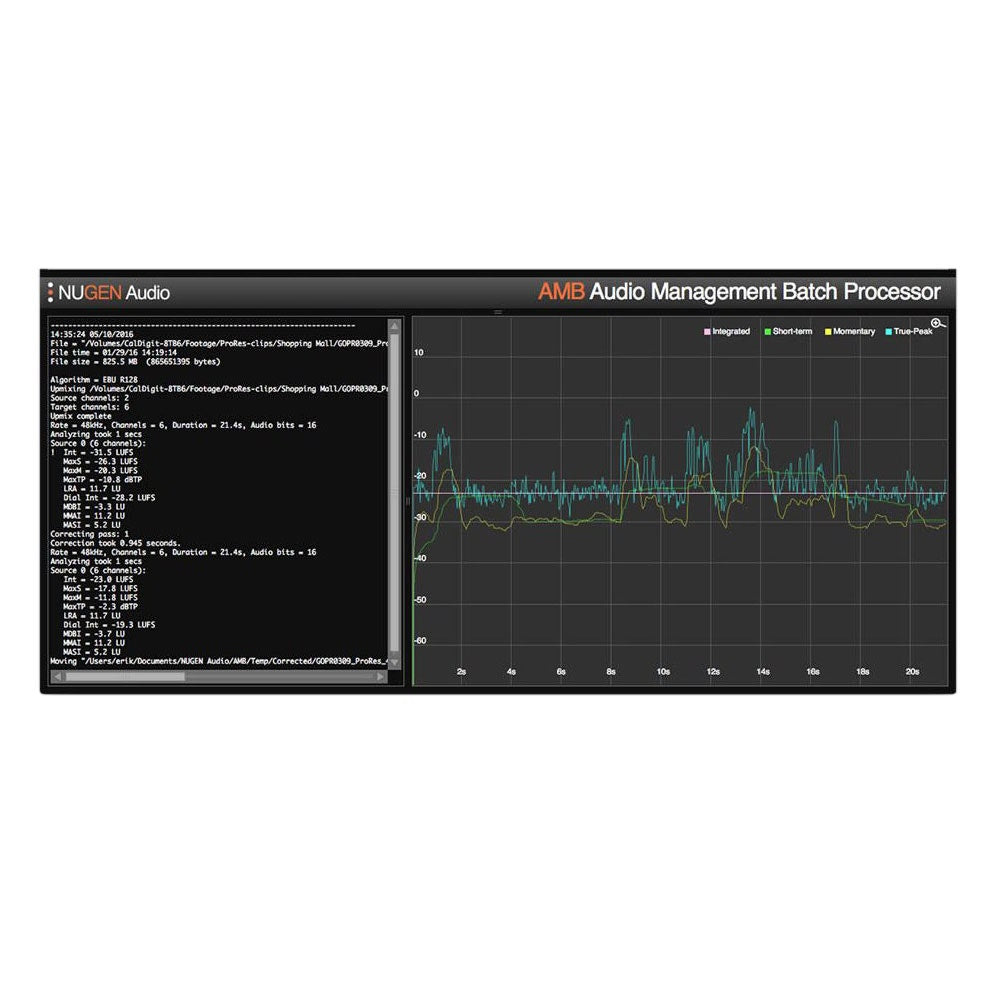Select the 'Dial Int = -28.2 LUFS' line
1000x1000 pixels.
pos(109,497)
